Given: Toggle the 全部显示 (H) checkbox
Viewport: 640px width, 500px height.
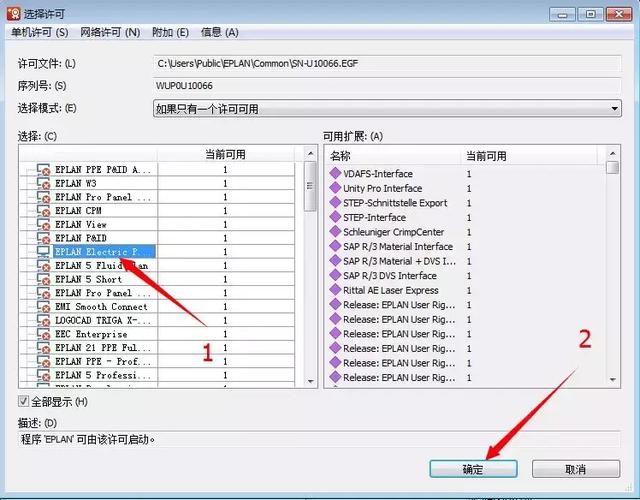Looking at the screenshot, I should click(x=24, y=401).
